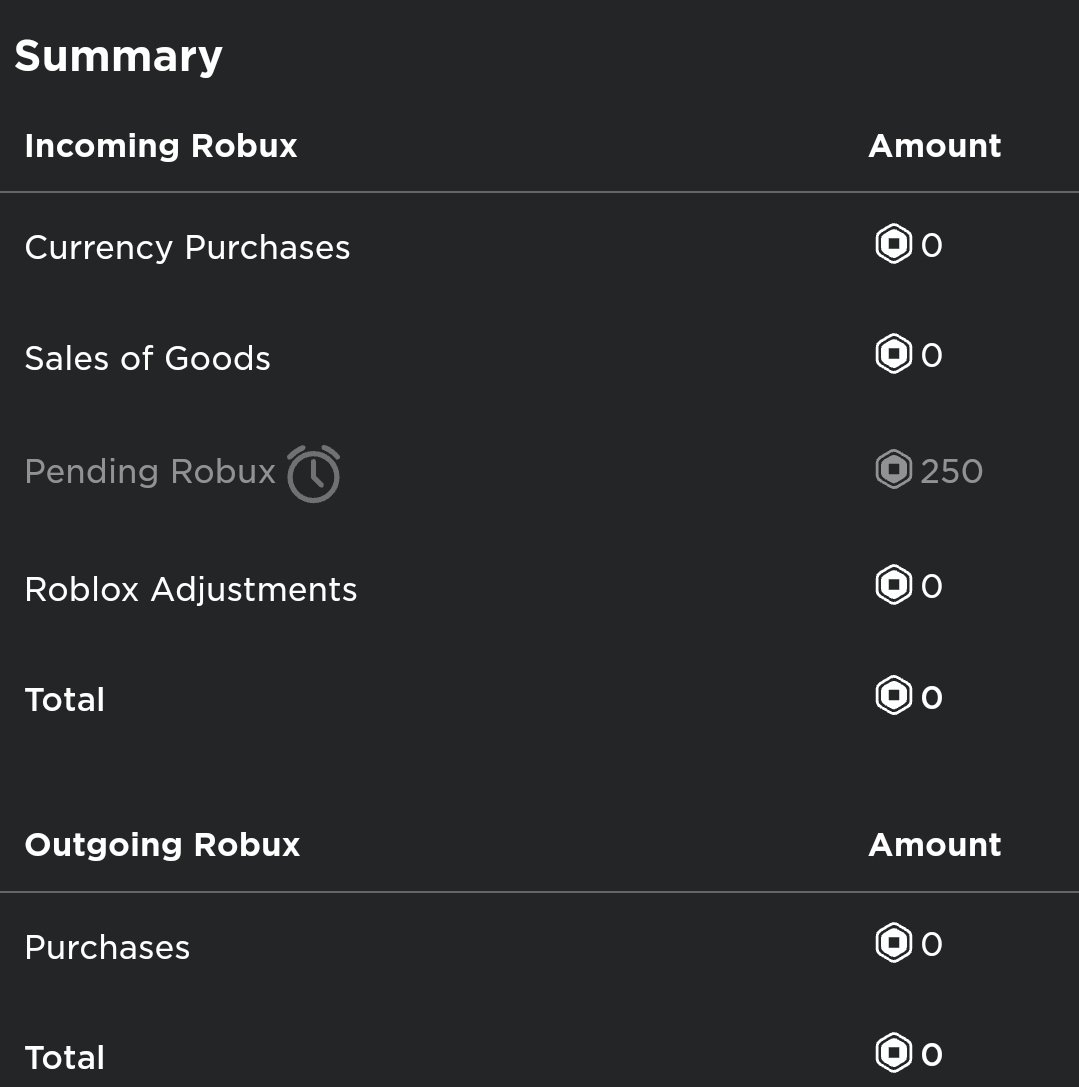Click Robux icon in Sales of Goods row
The image size is (1079, 1087).
[893, 354]
